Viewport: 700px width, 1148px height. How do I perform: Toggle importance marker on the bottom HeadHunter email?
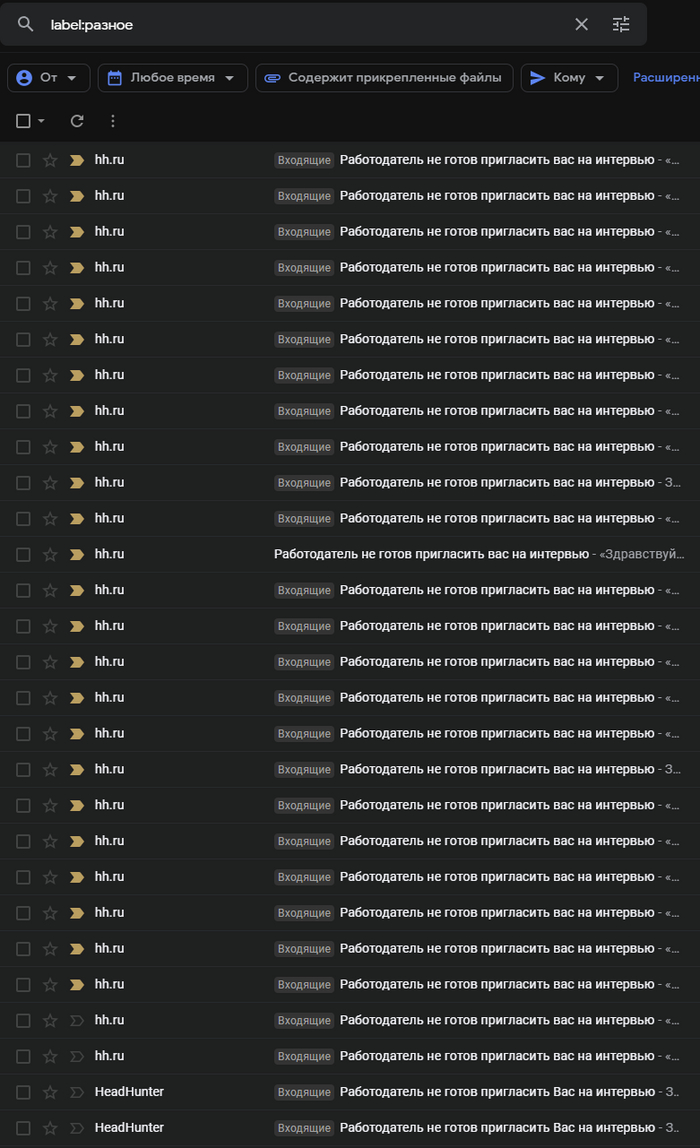pos(77,1128)
